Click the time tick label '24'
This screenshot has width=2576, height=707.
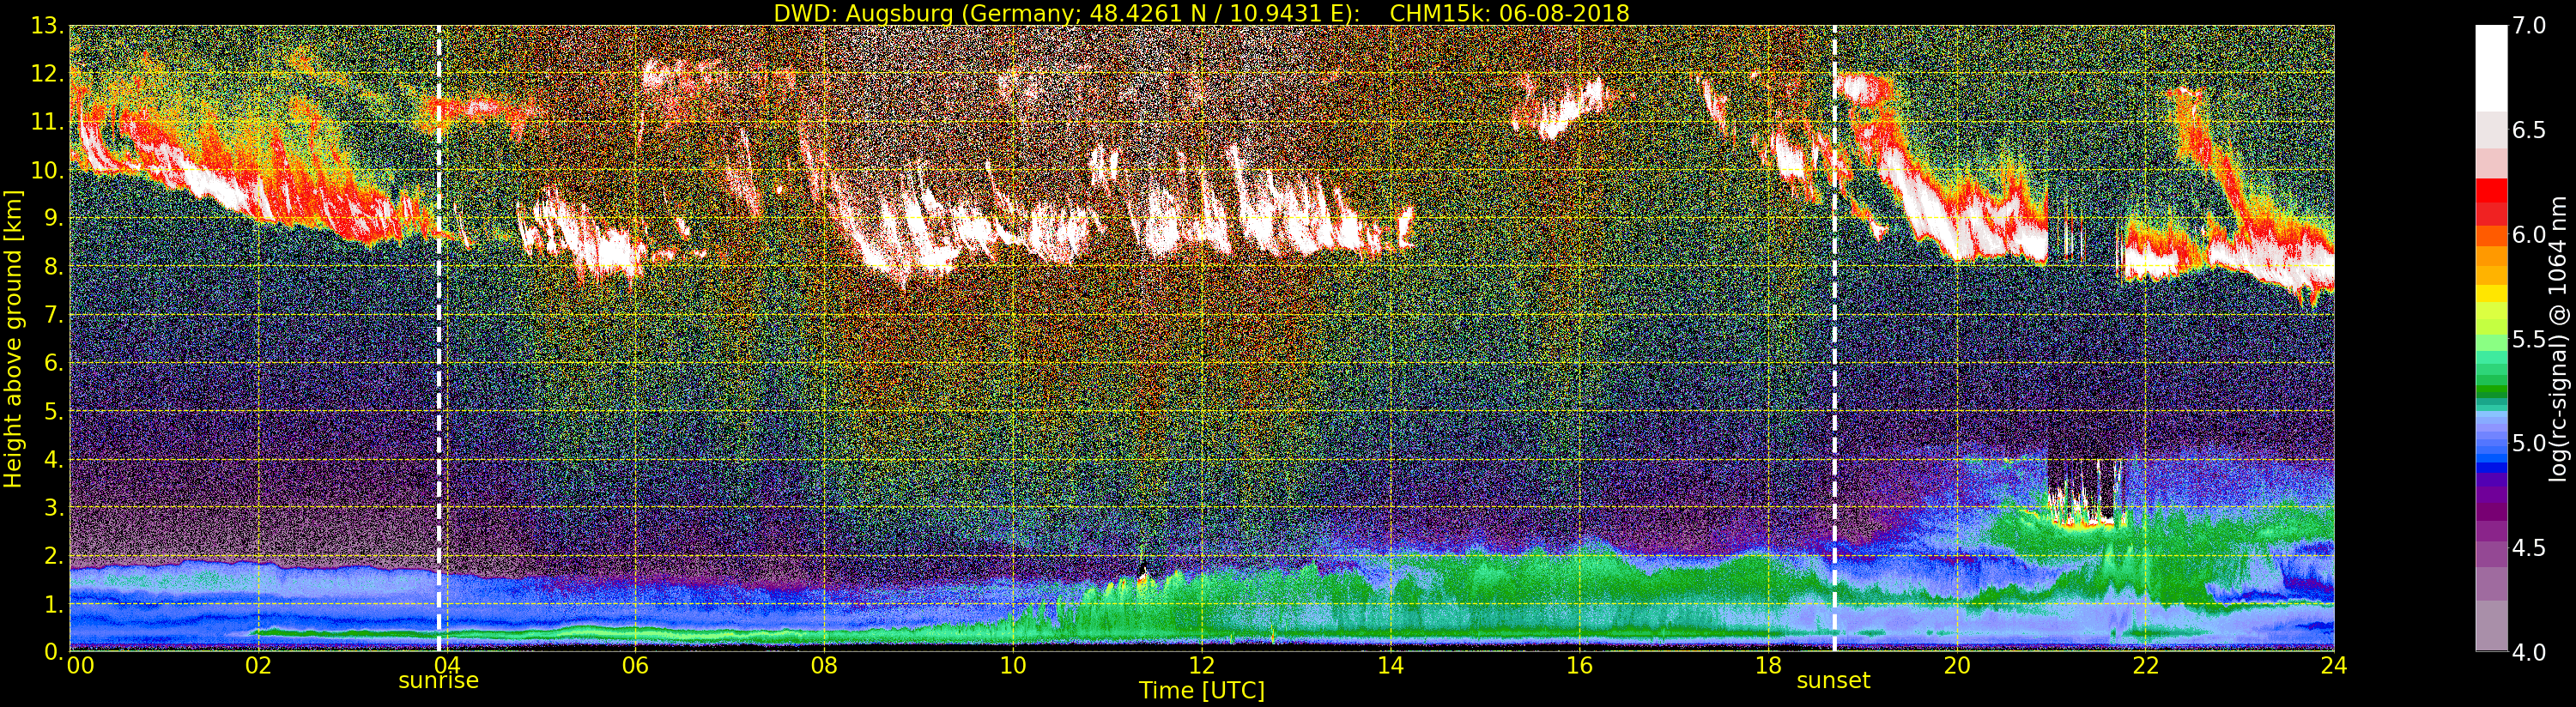coord(2334,665)
